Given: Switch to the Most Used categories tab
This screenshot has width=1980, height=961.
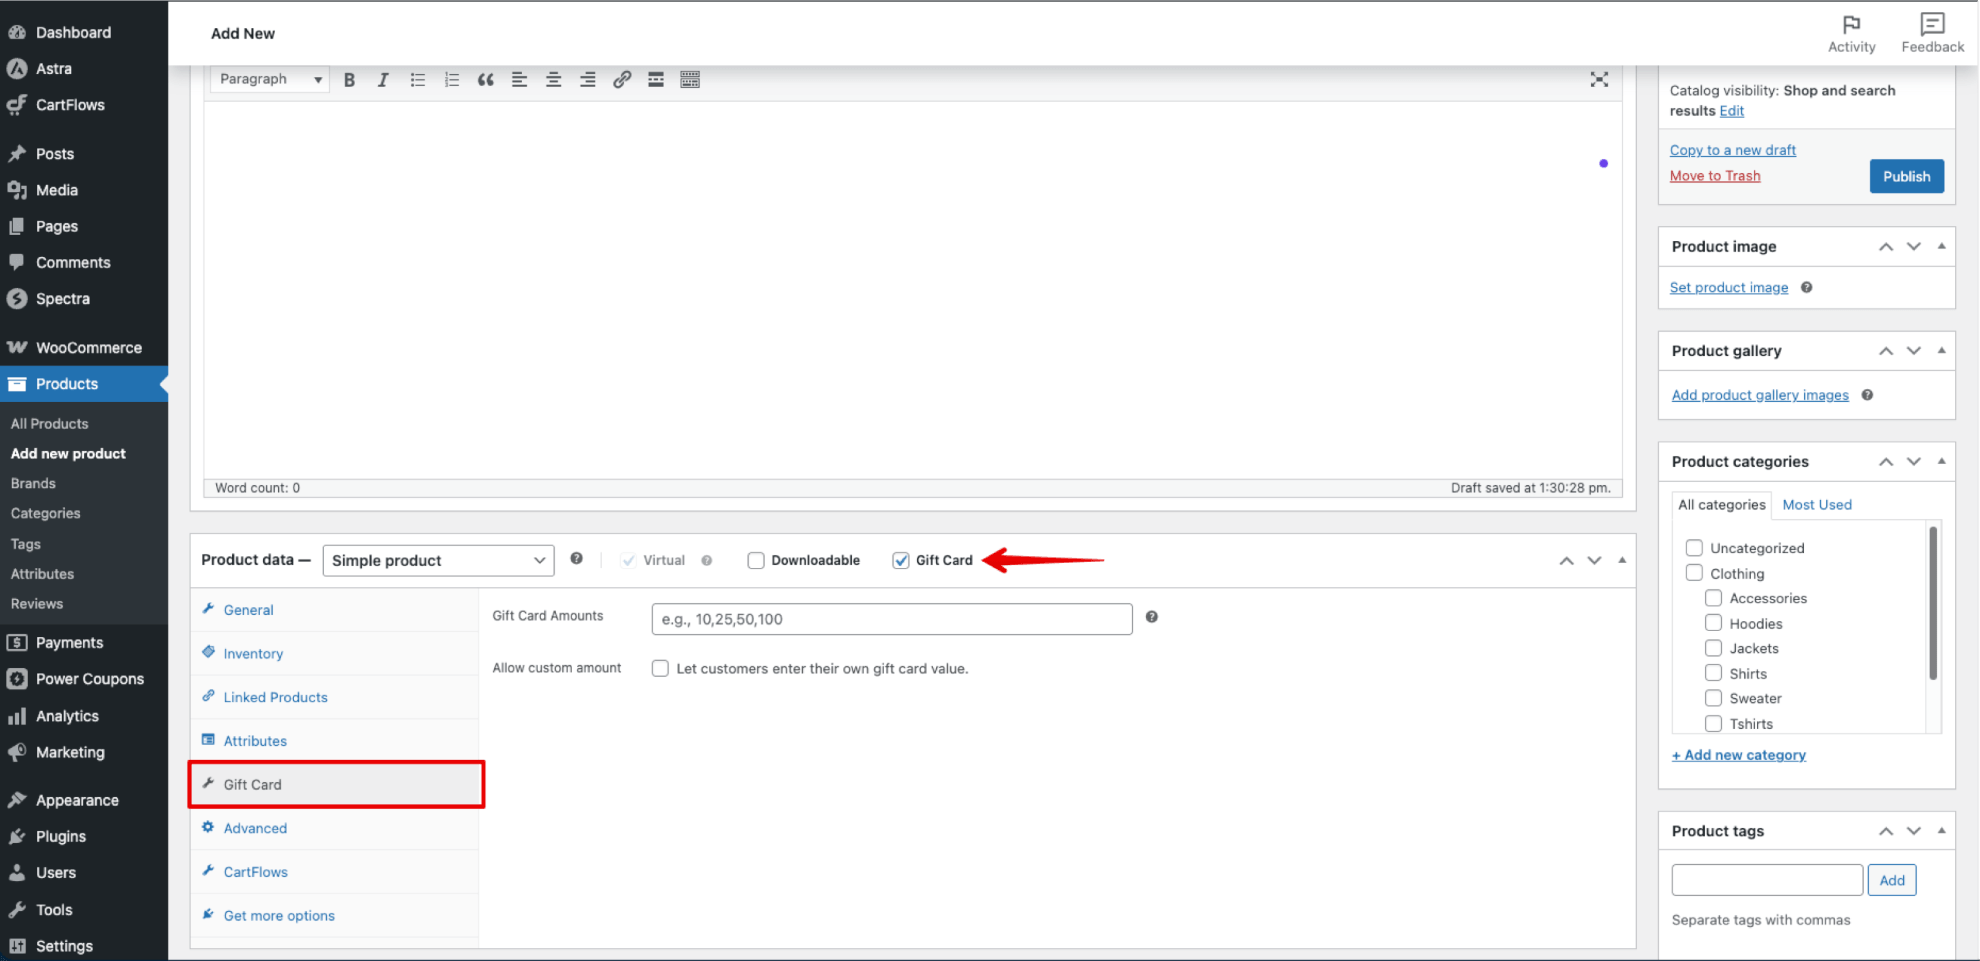Looking at the screenshot, I should 1816,505.
